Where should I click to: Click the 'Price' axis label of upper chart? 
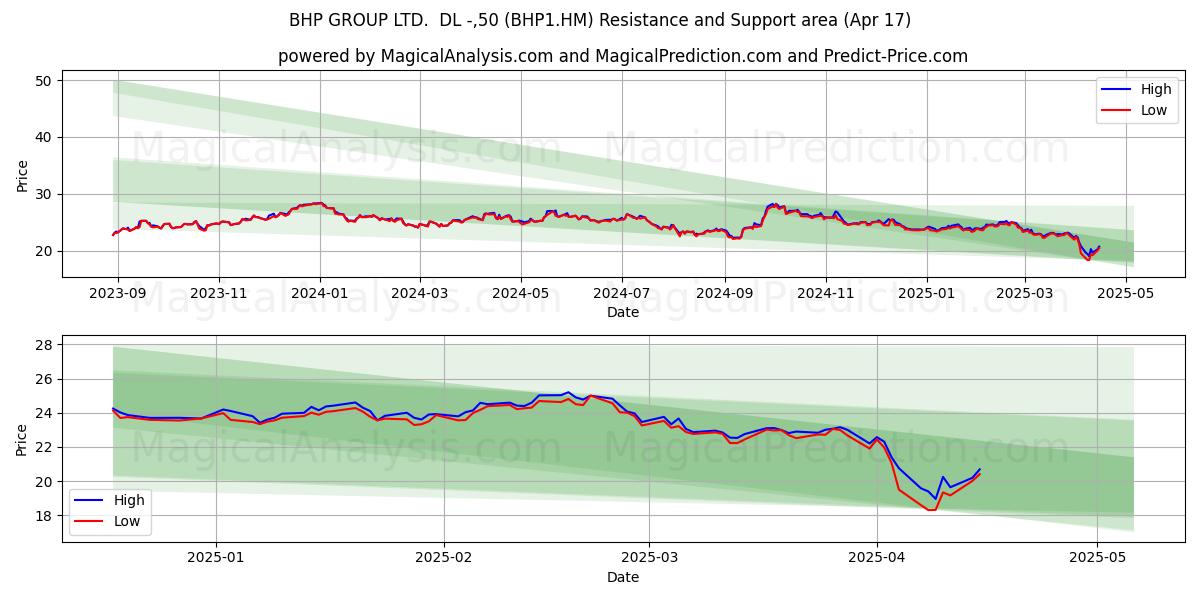(22, 174)
